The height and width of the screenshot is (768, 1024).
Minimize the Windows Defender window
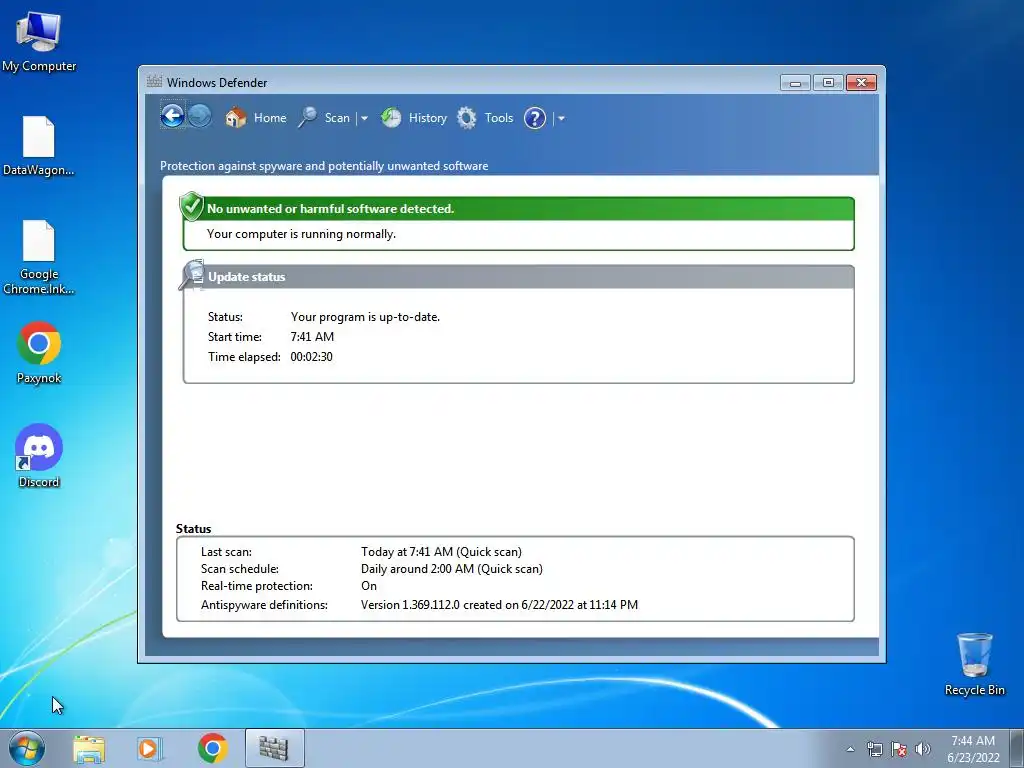pyautogui.click(x=795, y=82)
